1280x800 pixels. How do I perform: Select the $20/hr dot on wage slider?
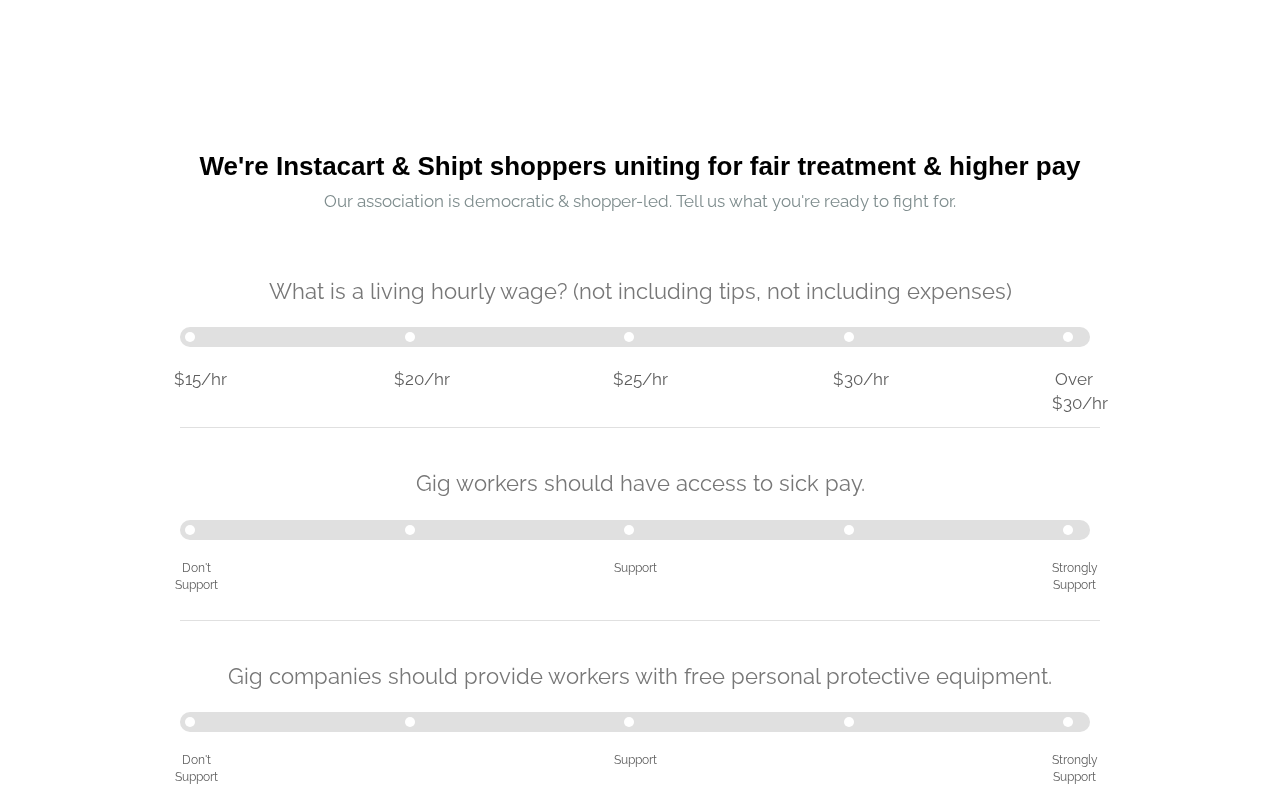coord(410,337)
